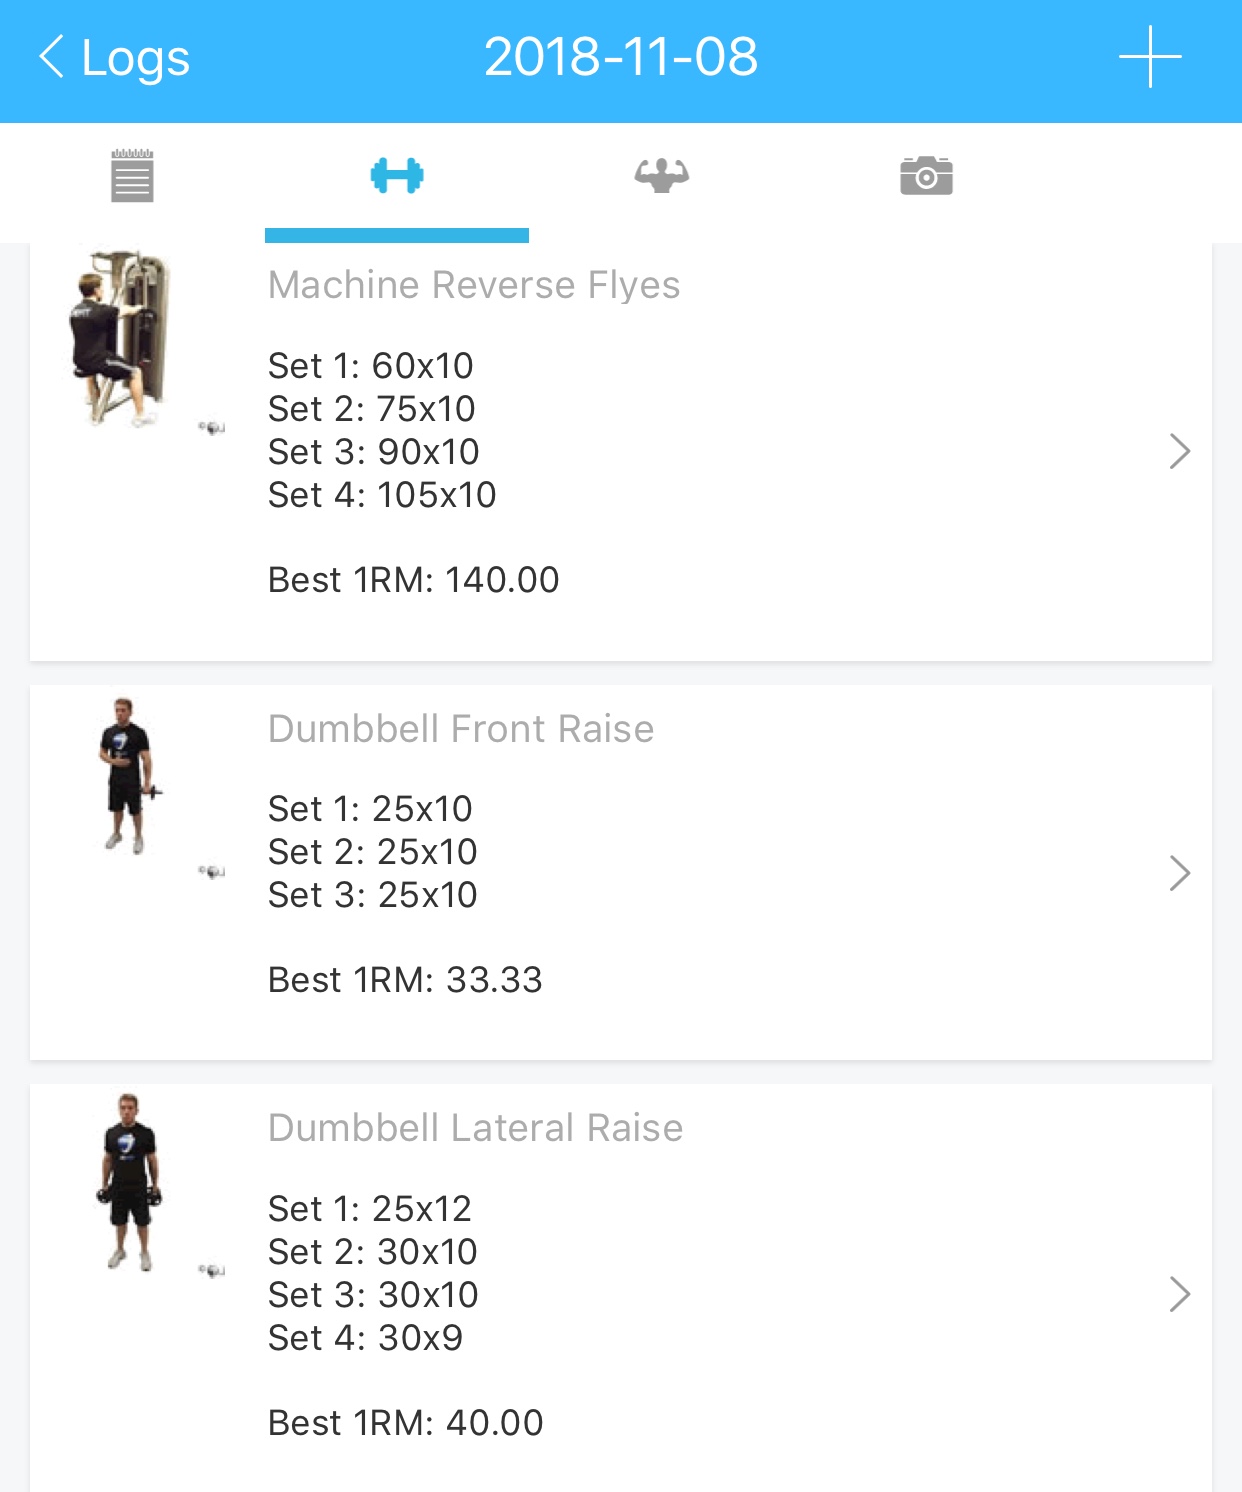
Task: Click the small icon beside Dumbbell Lateral Raise image
Action: (x=212, y=1271)
